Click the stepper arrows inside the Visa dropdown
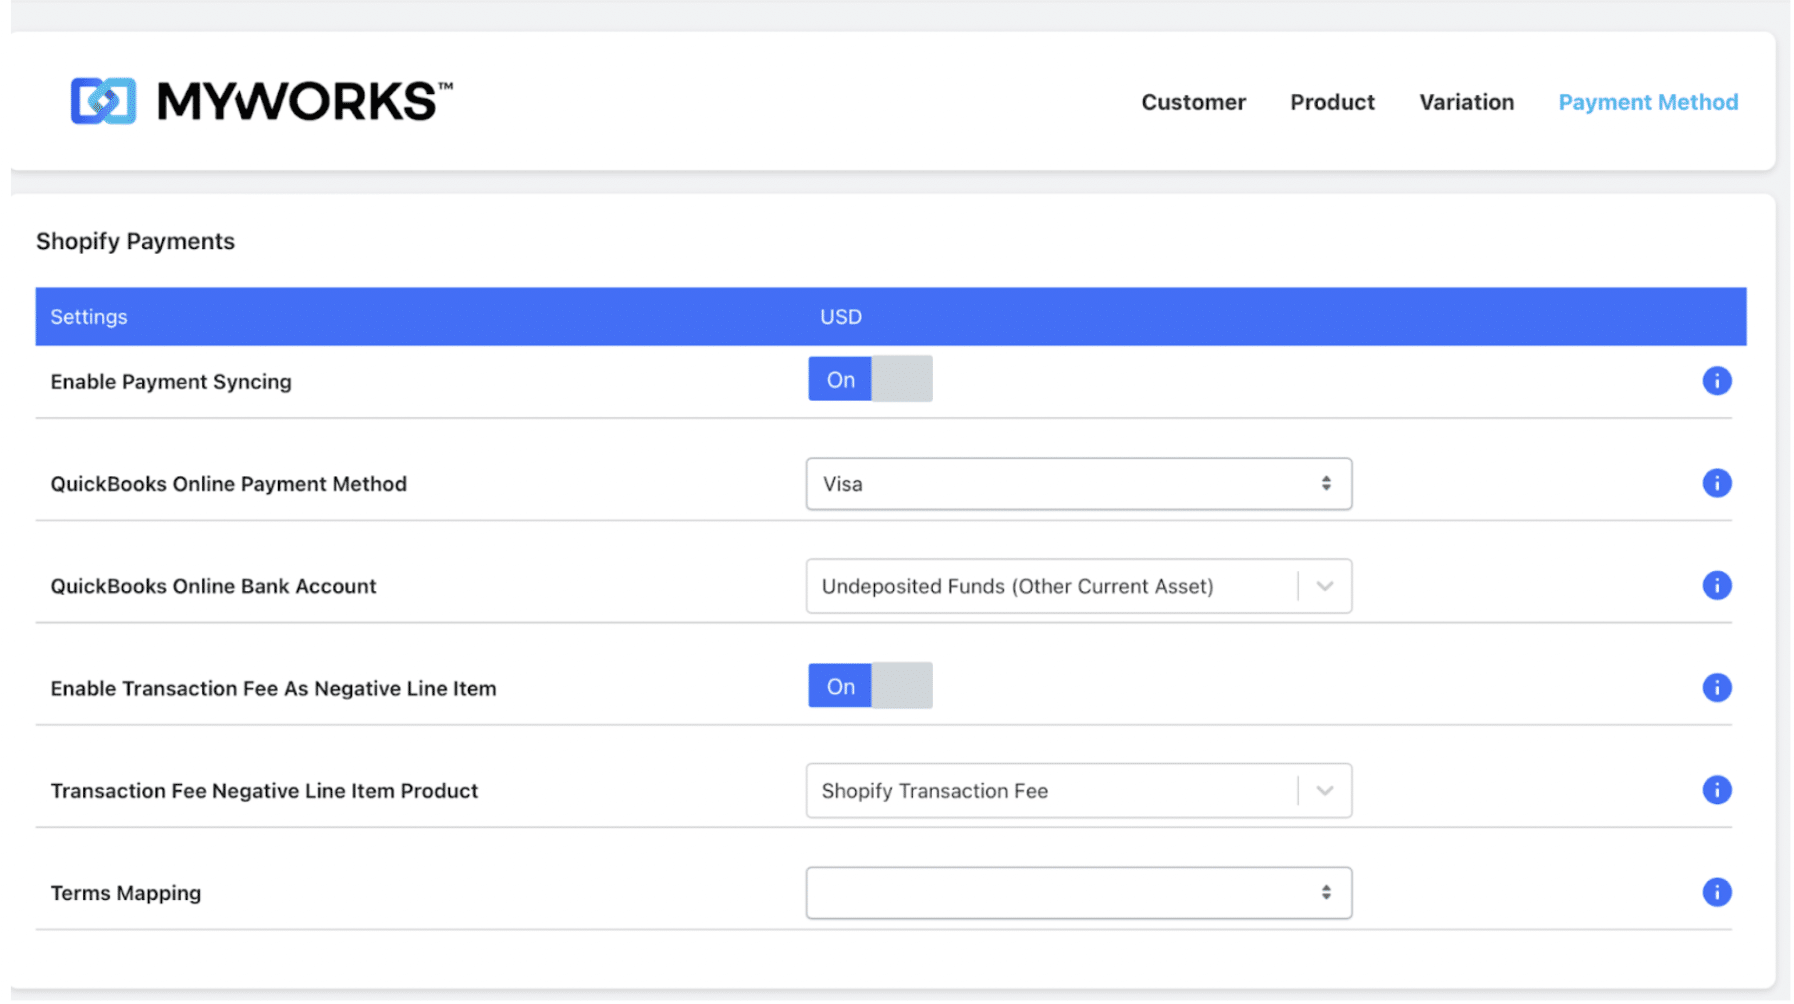This screenshot has width=1794, height=1004. click(1326, 483)
